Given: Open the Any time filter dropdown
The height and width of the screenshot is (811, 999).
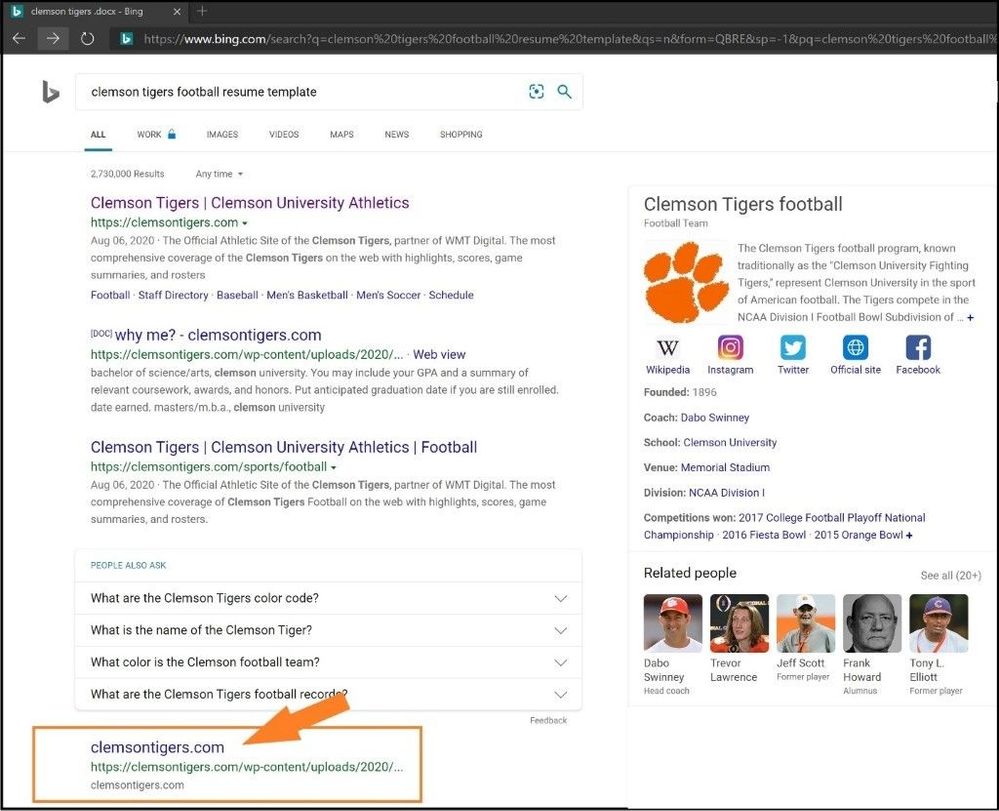Looking at the screenshot, I should pos(219,174).
